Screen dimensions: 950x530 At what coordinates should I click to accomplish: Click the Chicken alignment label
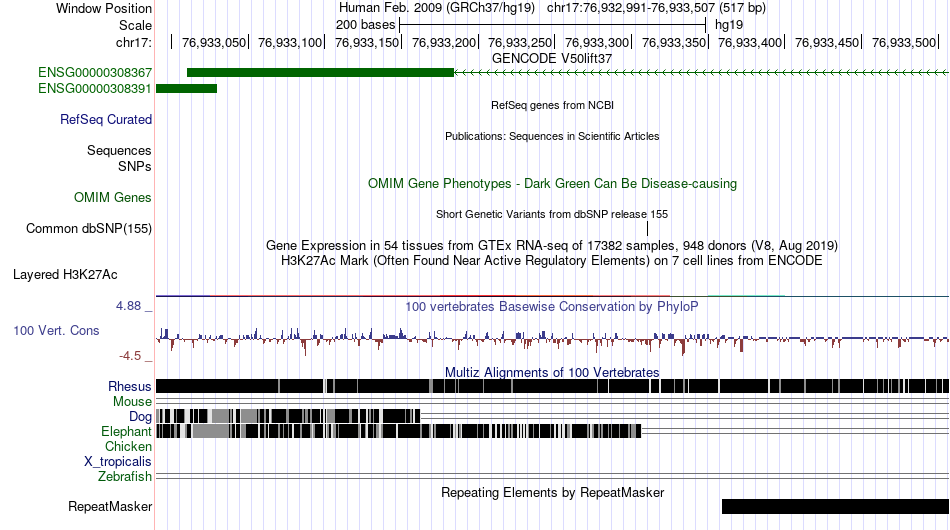(x=128, y=446)
